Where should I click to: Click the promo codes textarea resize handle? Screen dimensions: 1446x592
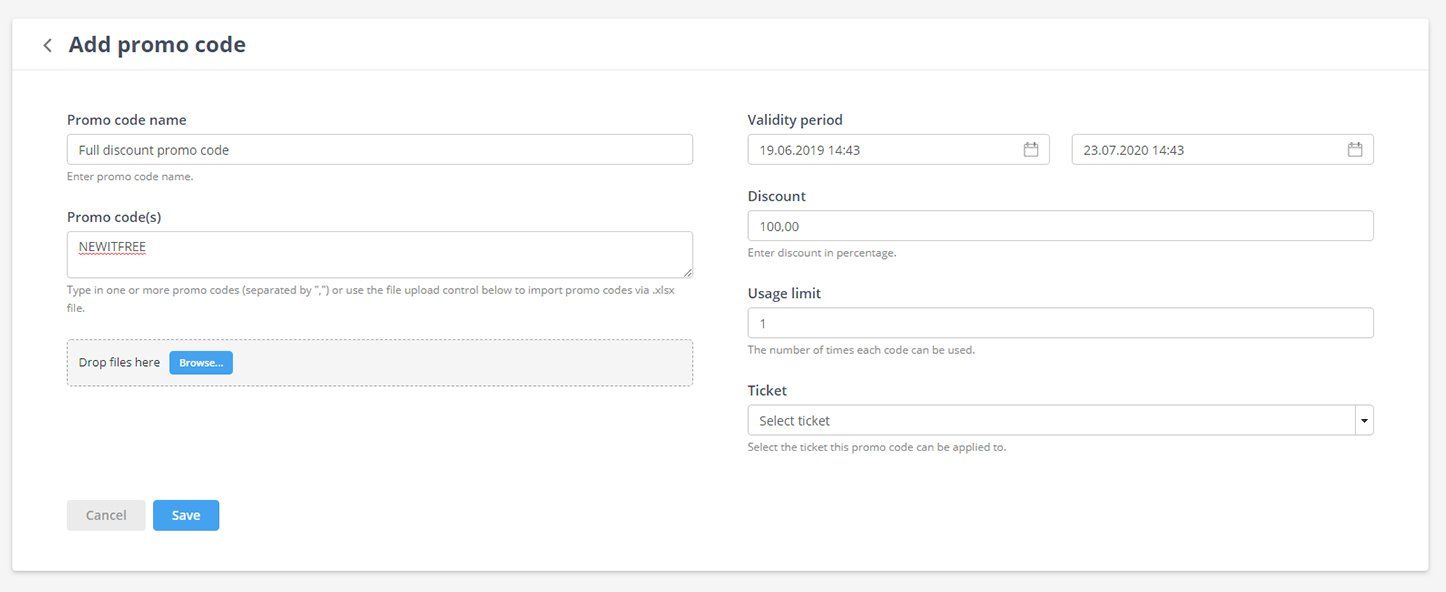687,272
